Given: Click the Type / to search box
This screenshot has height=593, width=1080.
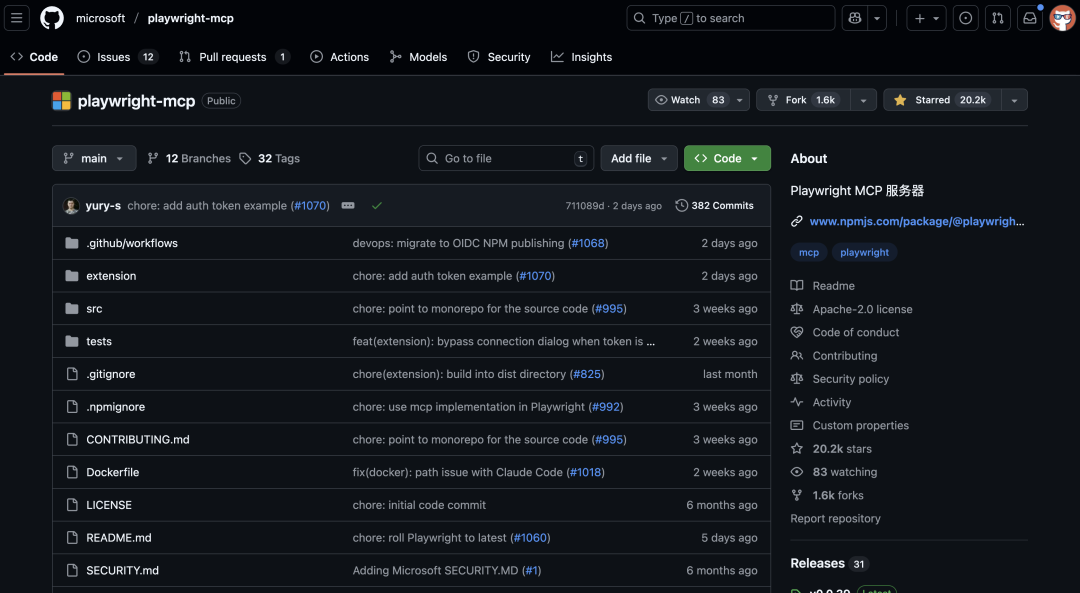Looking at the screenshot, I should pyautogui.click(x=731, y=19).
